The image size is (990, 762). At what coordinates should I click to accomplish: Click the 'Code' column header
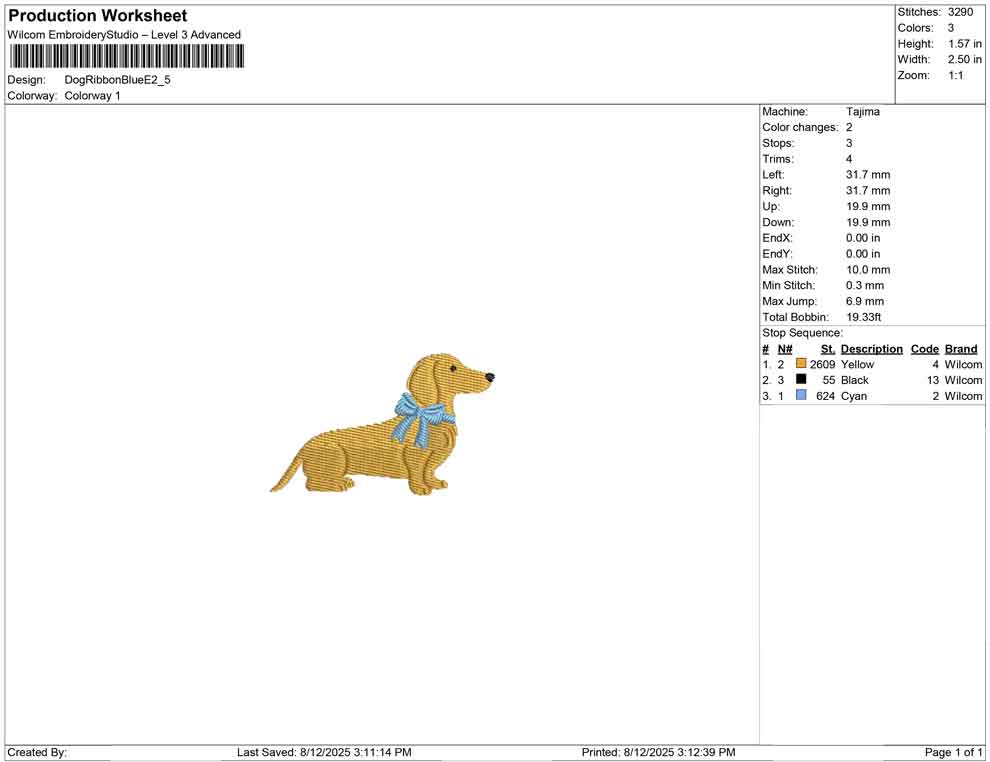pos(925,349)
